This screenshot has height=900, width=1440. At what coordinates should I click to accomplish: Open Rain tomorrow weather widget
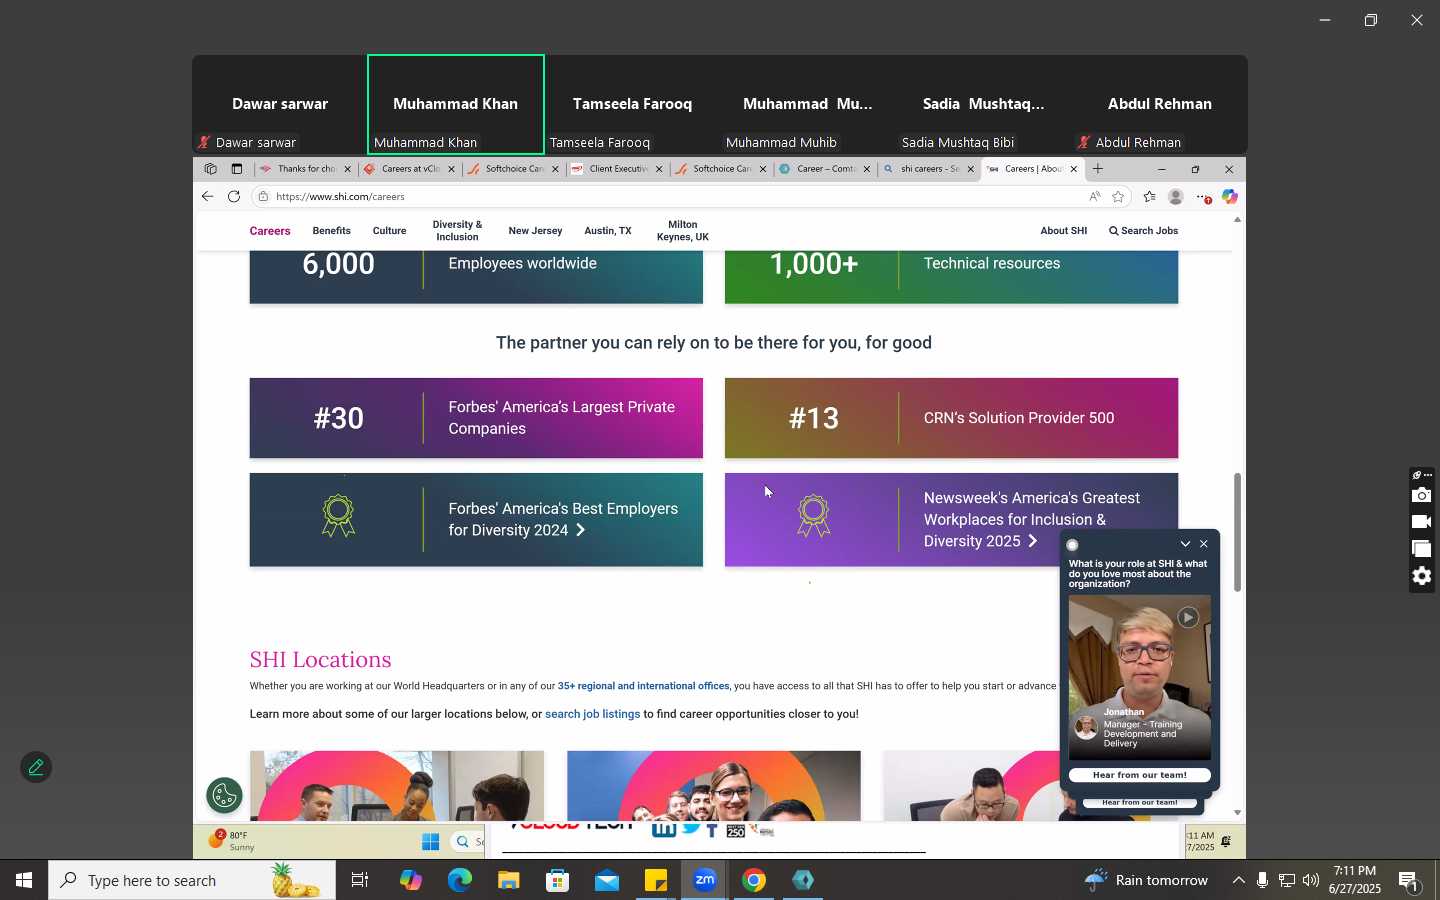1147,880
